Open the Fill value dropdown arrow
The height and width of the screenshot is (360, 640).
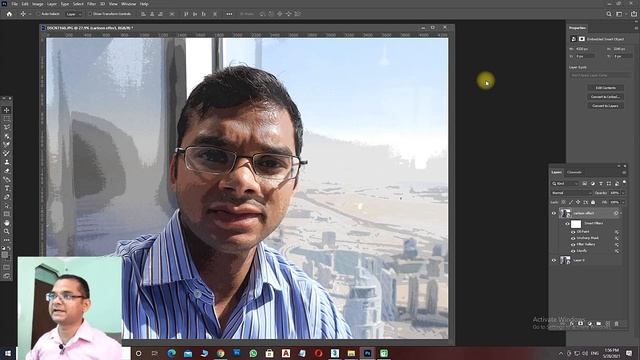623,202
